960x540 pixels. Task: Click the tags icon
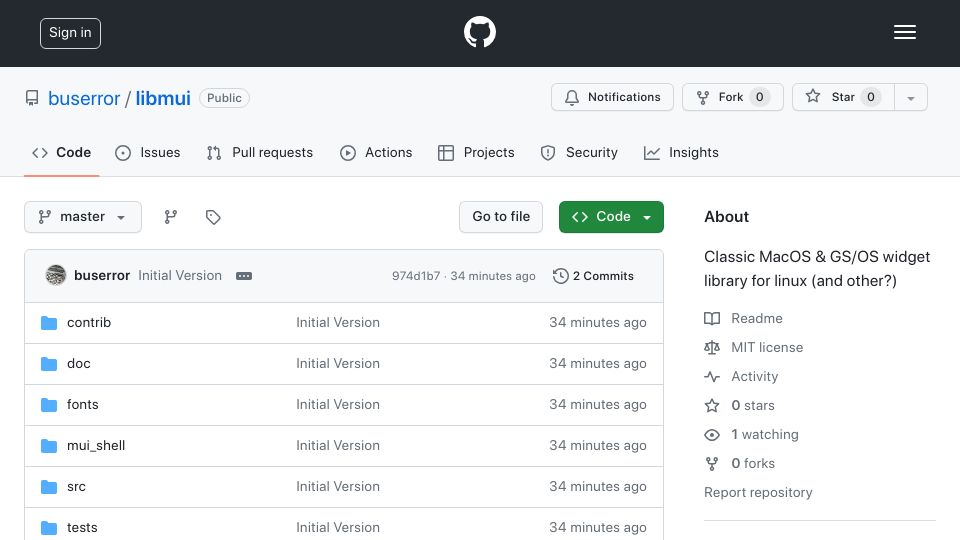point(213,217)
